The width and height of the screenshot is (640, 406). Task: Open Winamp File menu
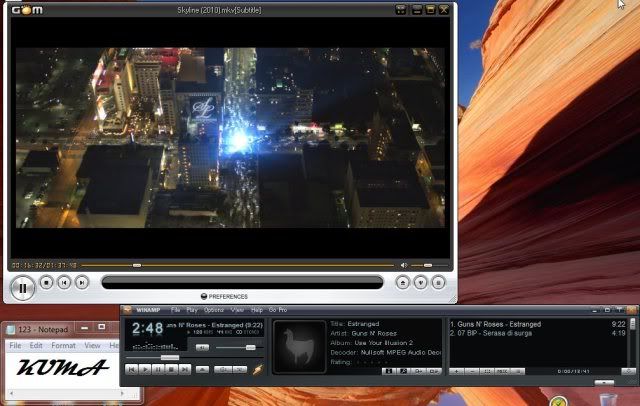(176, 310)
